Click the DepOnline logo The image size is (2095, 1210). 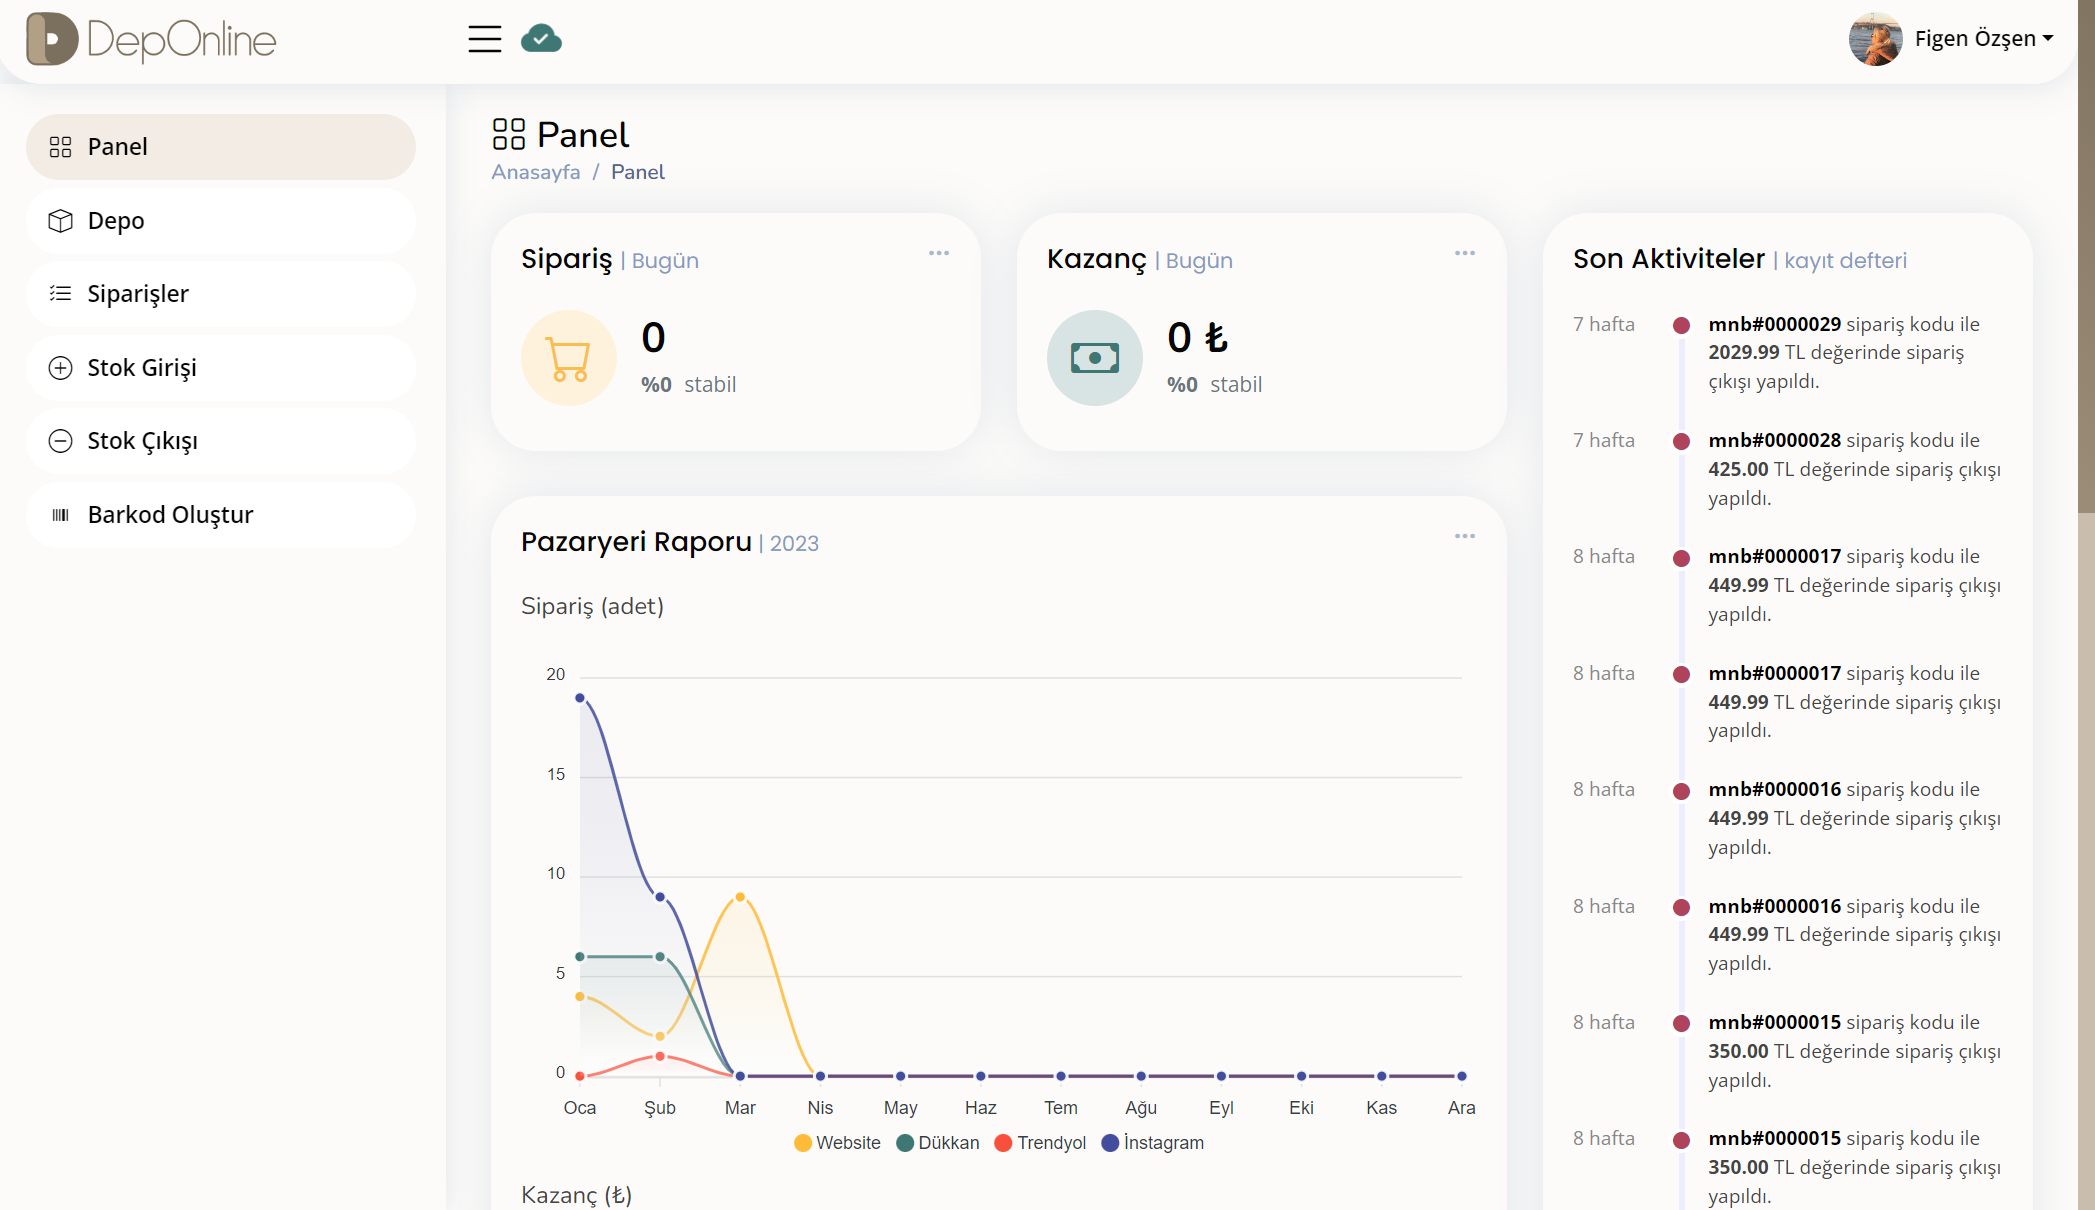tap(151, 40)
